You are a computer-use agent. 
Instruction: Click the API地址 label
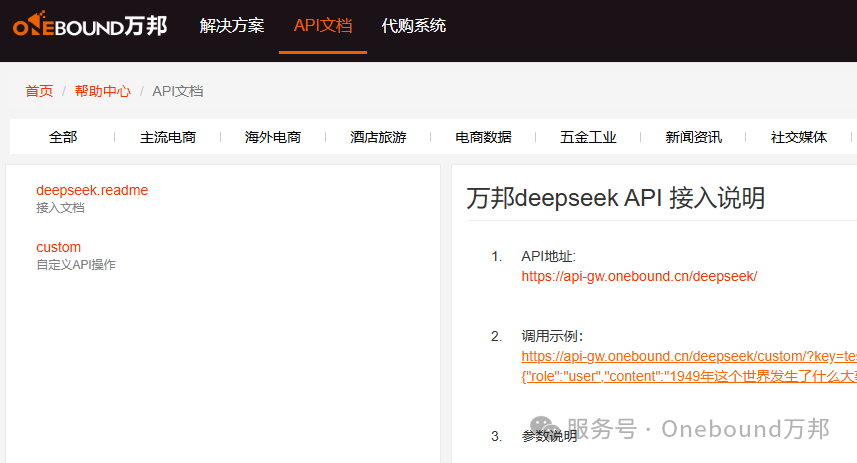[548, 256]
